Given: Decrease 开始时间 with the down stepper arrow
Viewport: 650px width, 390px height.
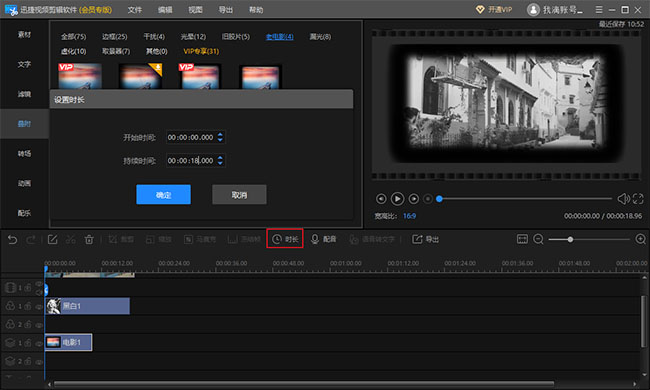Looking at the screenshot, I should click(220, 140).
